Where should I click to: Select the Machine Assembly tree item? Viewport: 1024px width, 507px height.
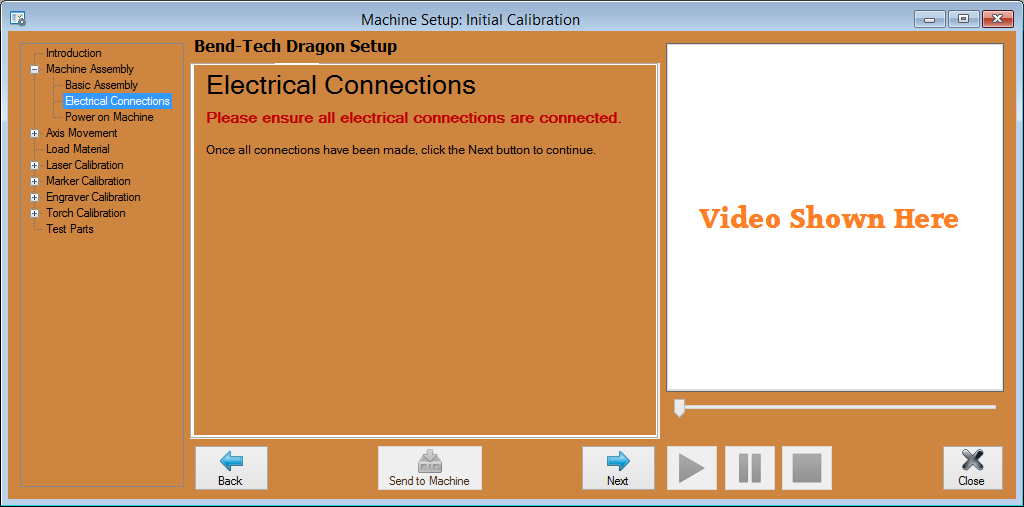(90, 69)
